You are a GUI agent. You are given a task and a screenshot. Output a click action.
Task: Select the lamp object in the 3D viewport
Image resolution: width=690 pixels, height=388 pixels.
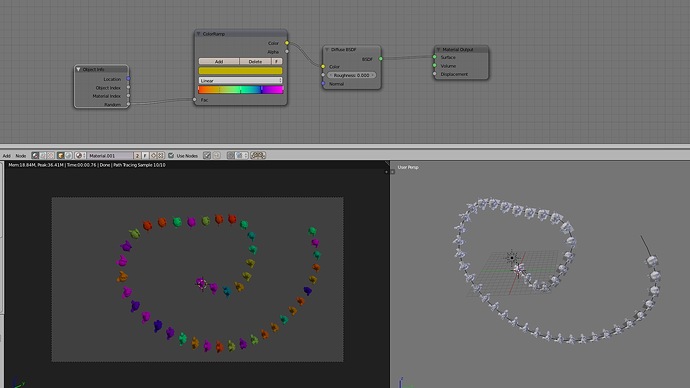click(x=512, y=257)
